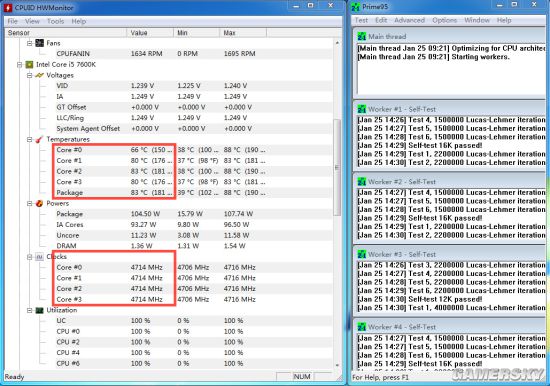Image resolution: width=550 pixels, height=386 pixels.
Task: Click the HWMonitor vertical scrollbar thumb
Action: point(337,167)
